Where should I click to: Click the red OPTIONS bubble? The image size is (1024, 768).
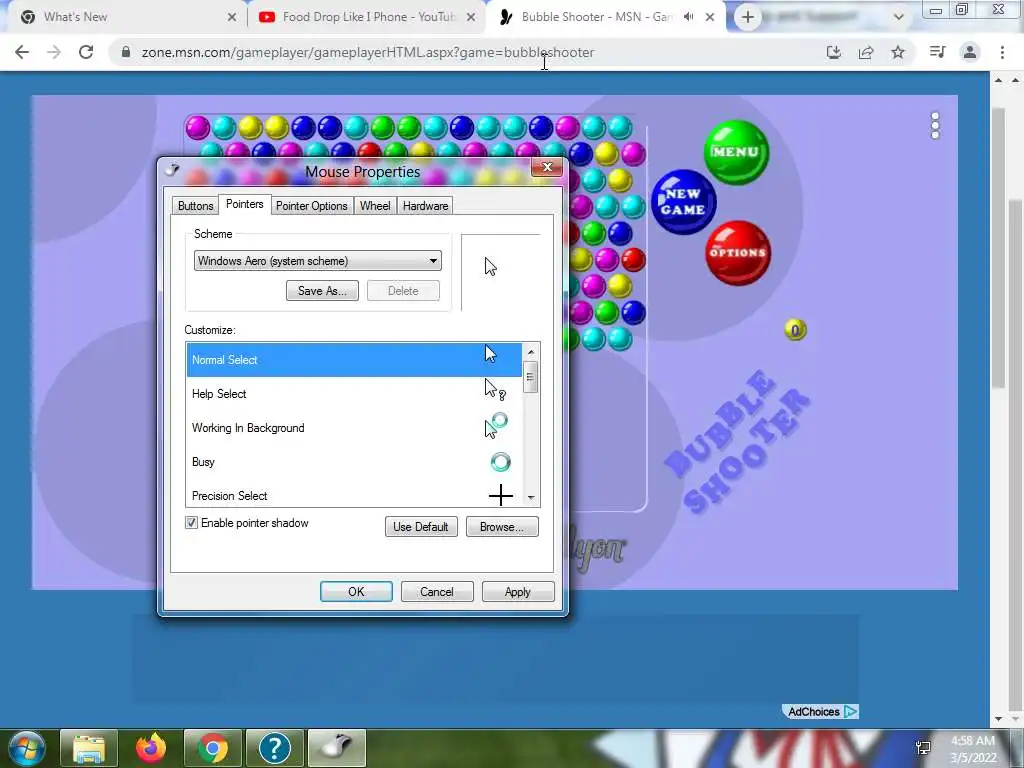pos(738,253)
